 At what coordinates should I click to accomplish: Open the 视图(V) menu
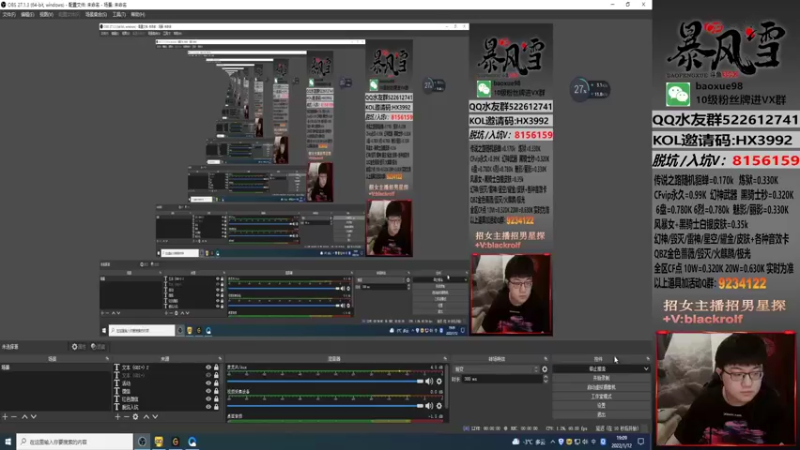click(x=46, y=14)
